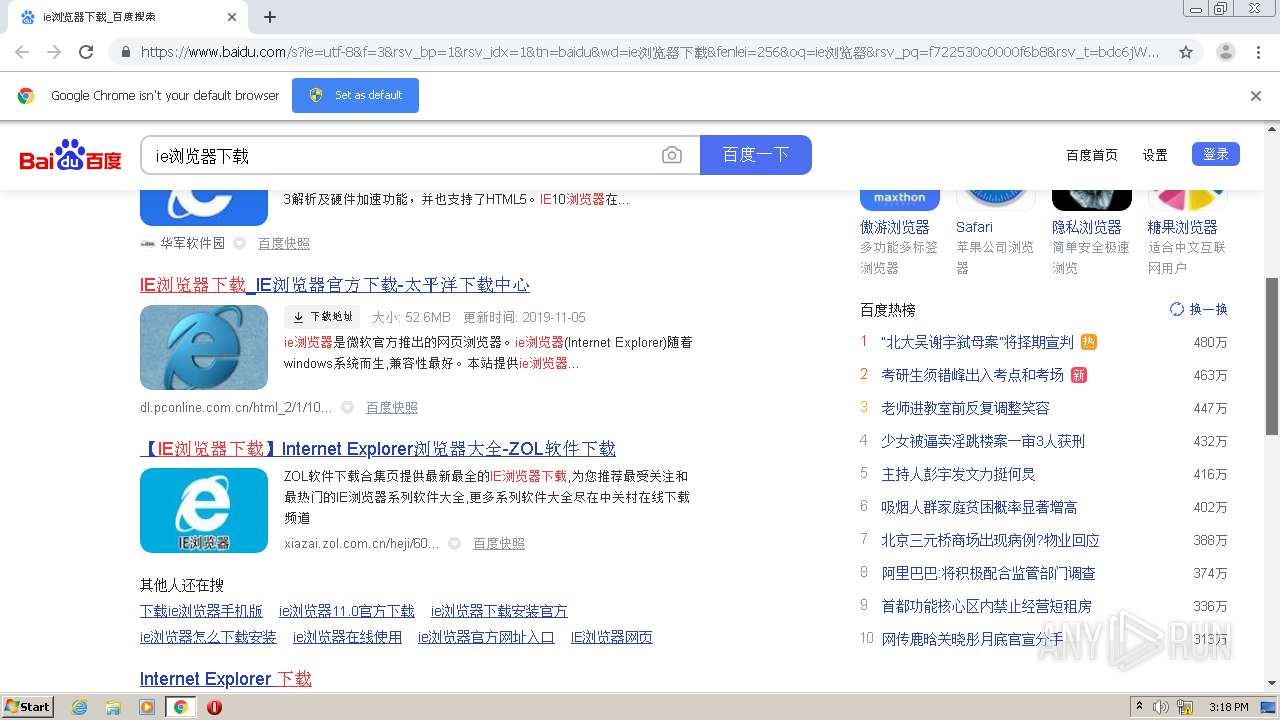Open the ZOL软件下载 result title

tap(378, 449)
